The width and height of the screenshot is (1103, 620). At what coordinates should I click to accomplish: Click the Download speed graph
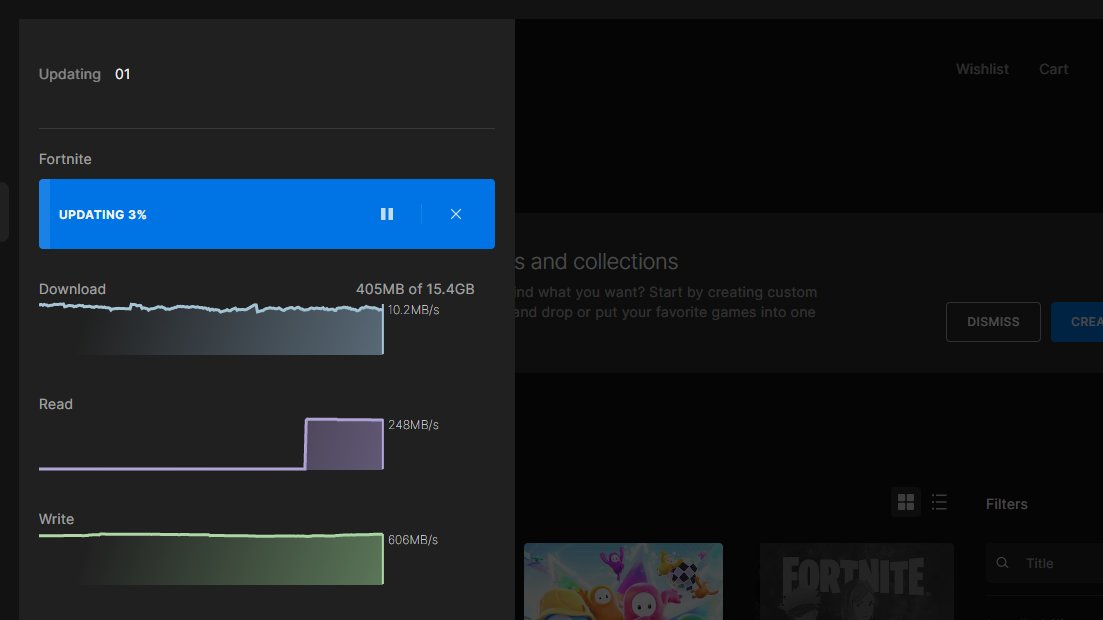tap(211, 329)
